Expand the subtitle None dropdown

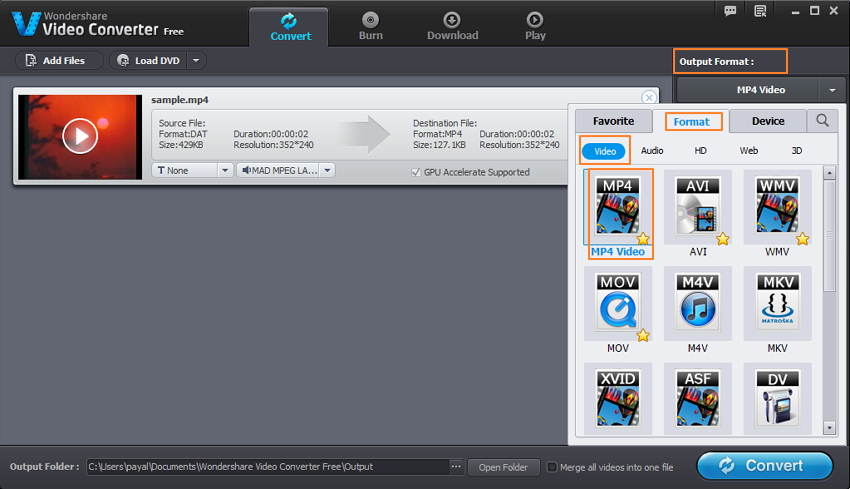point(225,170)
